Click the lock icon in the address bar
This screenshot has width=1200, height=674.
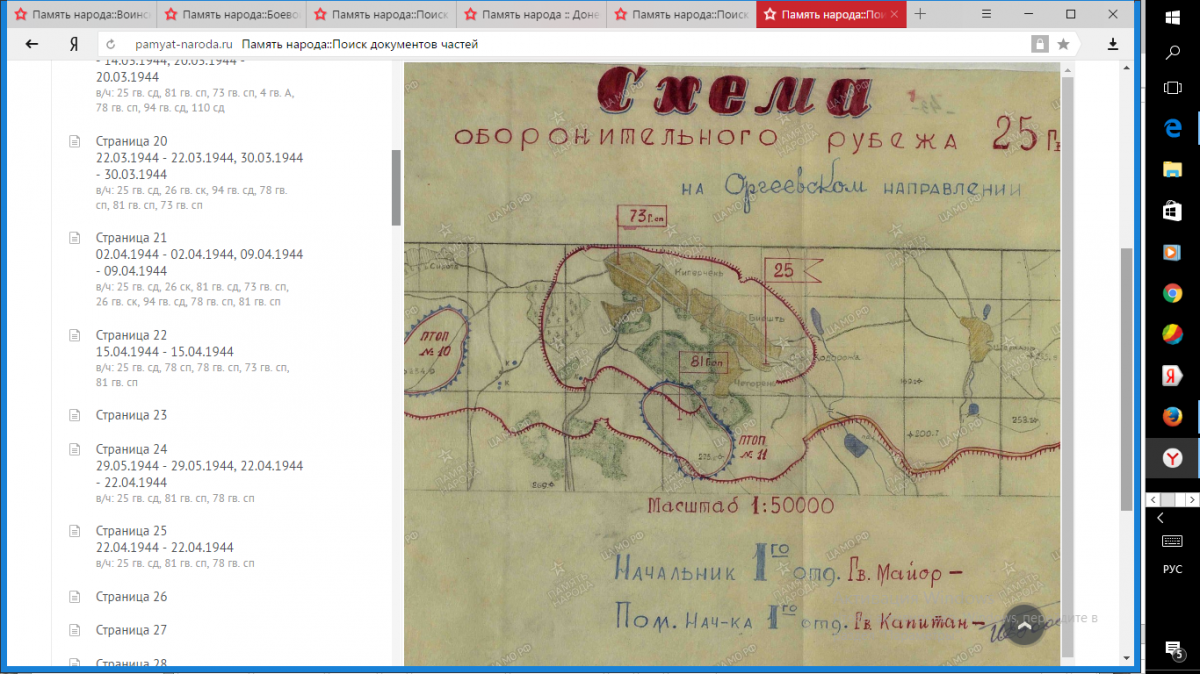coord(1040,44)
